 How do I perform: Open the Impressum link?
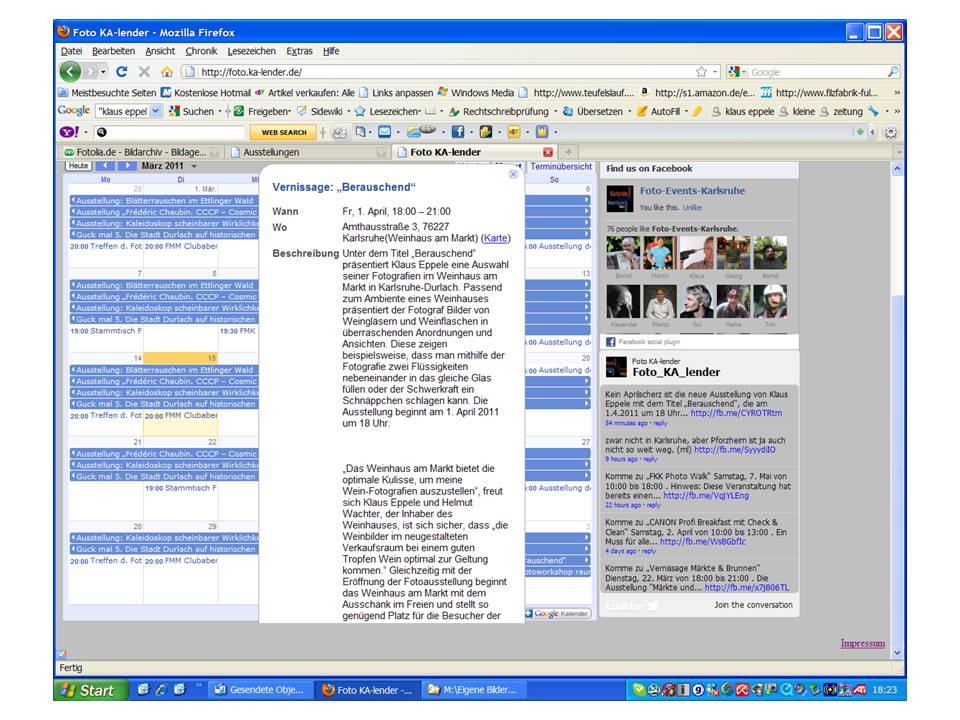click(x=862, y=643)
